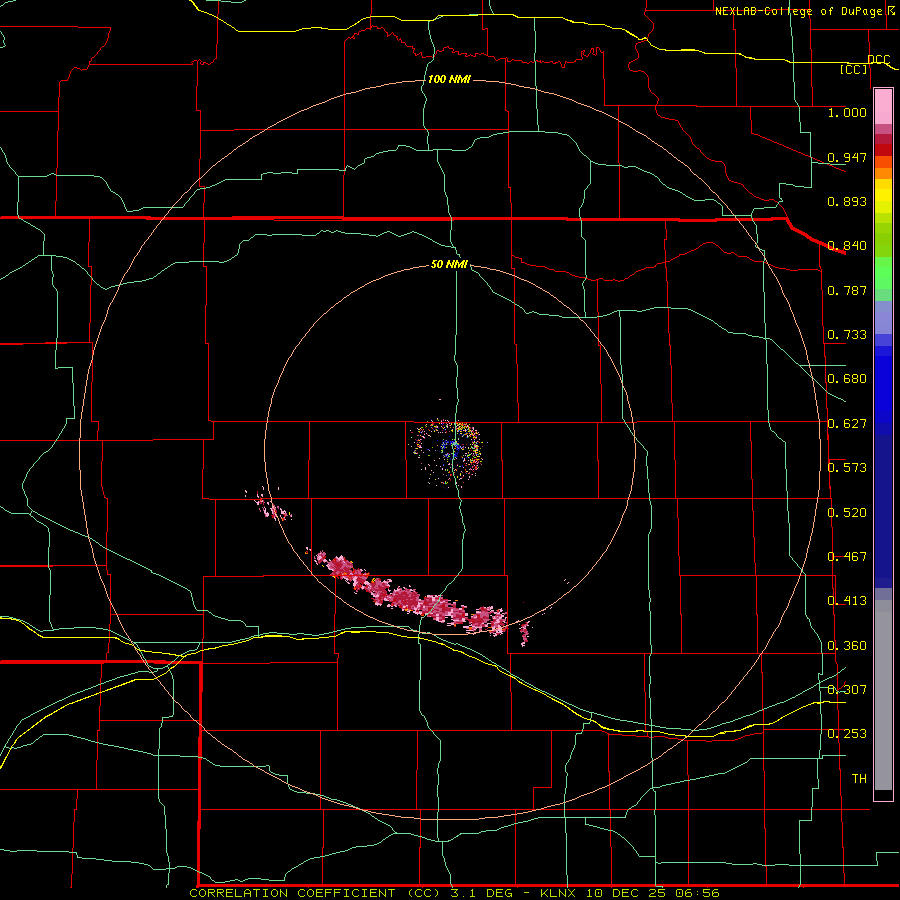
Task: Click the NEXLAB-College of DuPage header text
Action: [798, 11]
